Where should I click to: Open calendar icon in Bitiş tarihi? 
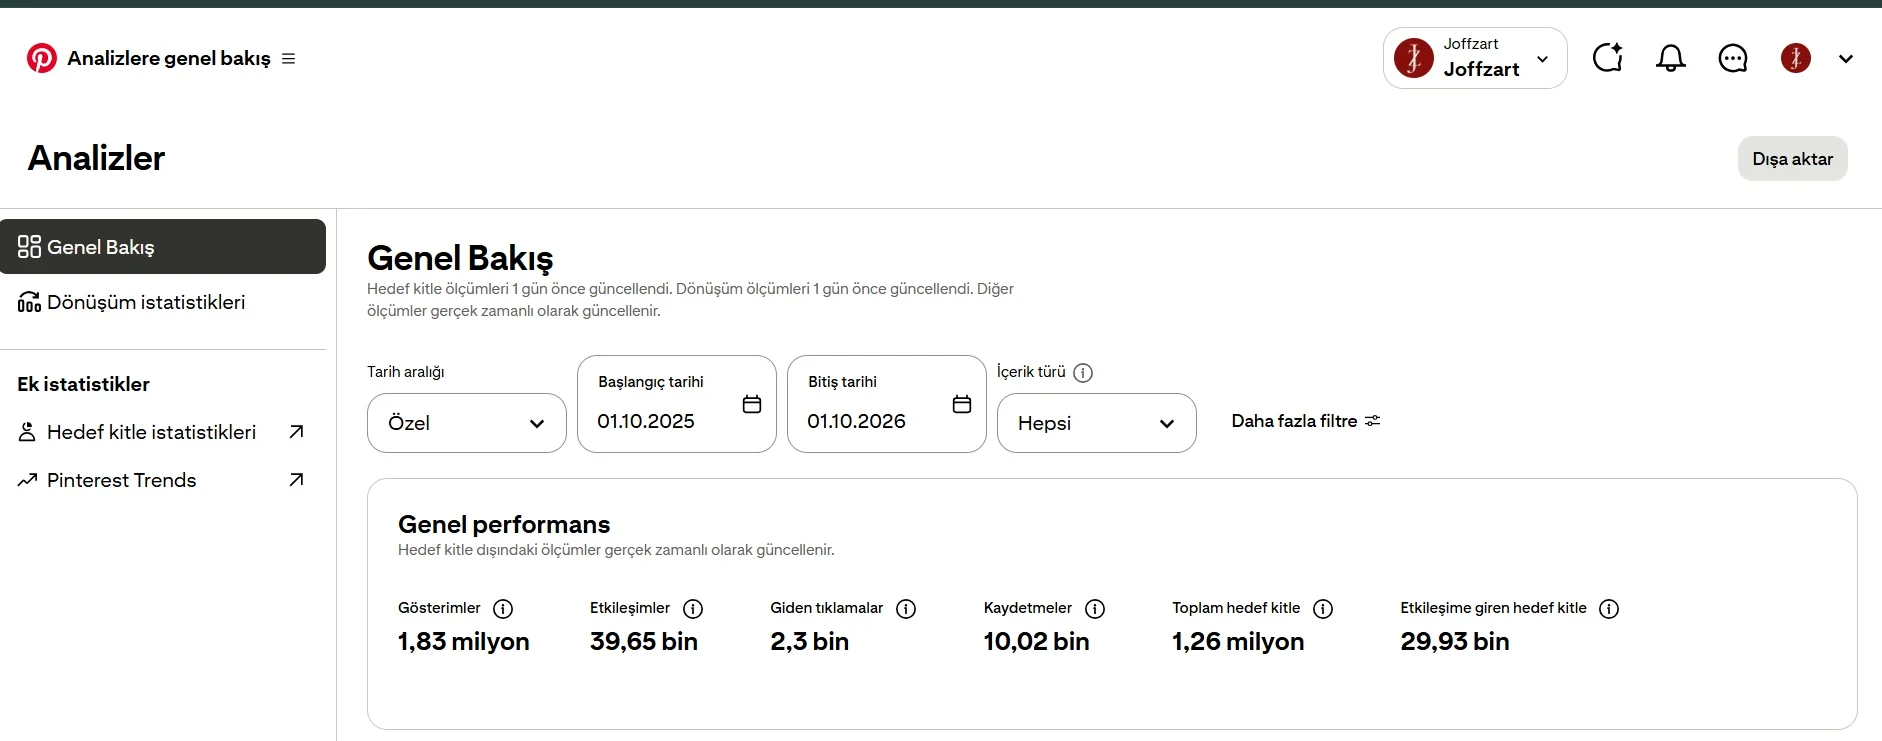[x=962, y=404]
